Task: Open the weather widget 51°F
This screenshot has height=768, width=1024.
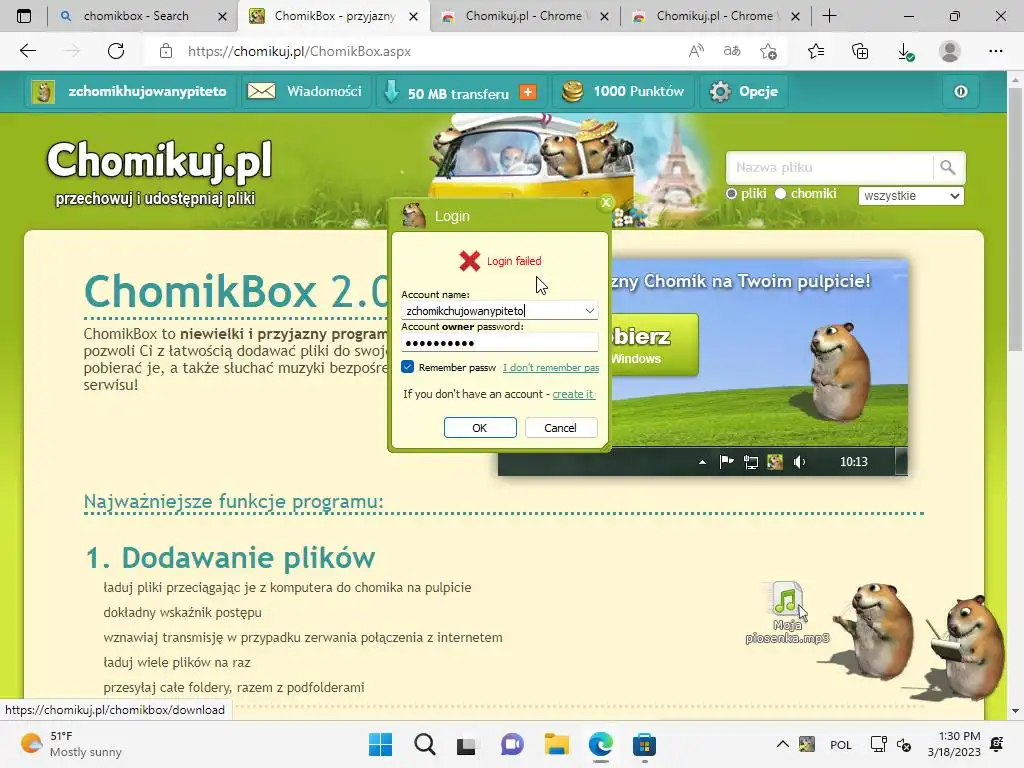Action: tap(71, 744)
